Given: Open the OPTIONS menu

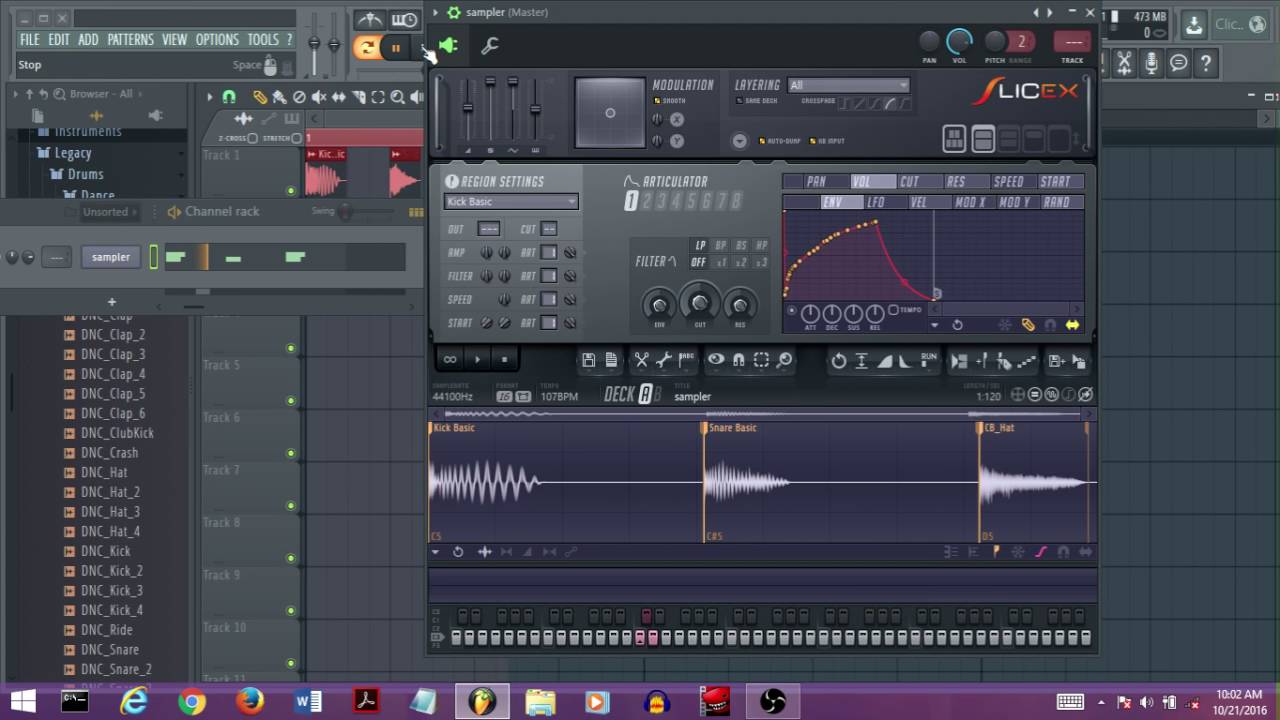Looking at the screenshot, I should pos(217,40).
